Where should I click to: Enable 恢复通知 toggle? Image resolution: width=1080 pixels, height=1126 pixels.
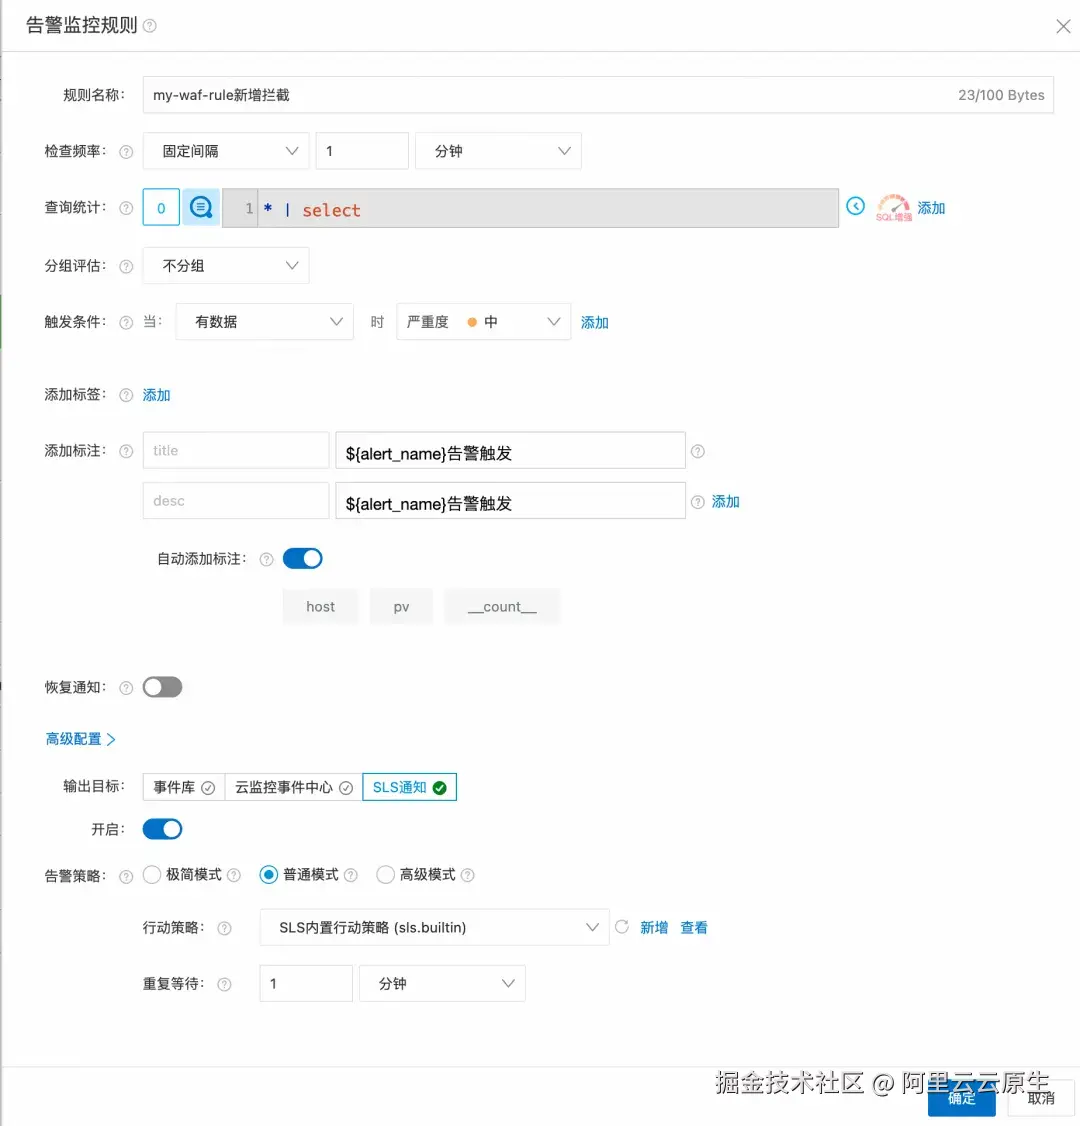coord(162,687)
